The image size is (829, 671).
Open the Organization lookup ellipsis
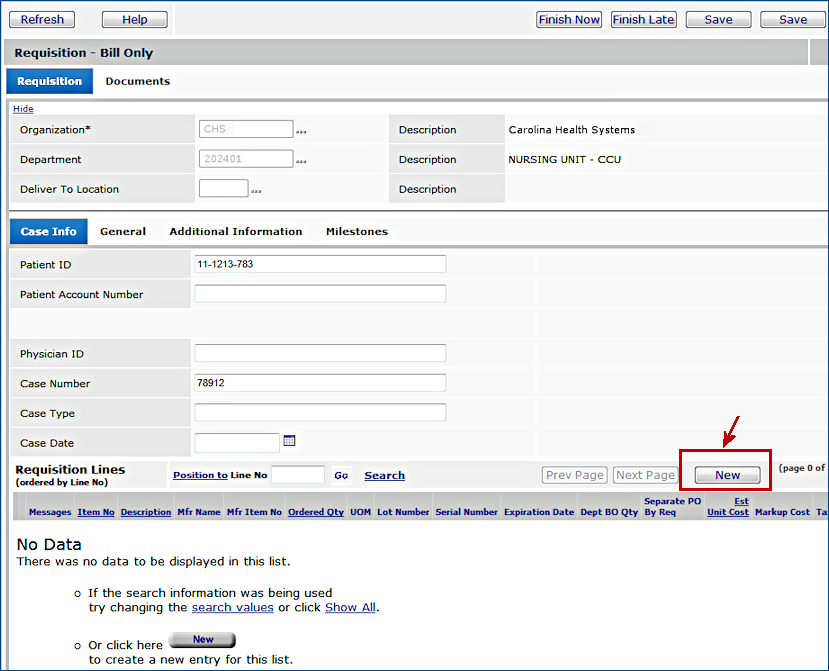(x=300, y=131)
